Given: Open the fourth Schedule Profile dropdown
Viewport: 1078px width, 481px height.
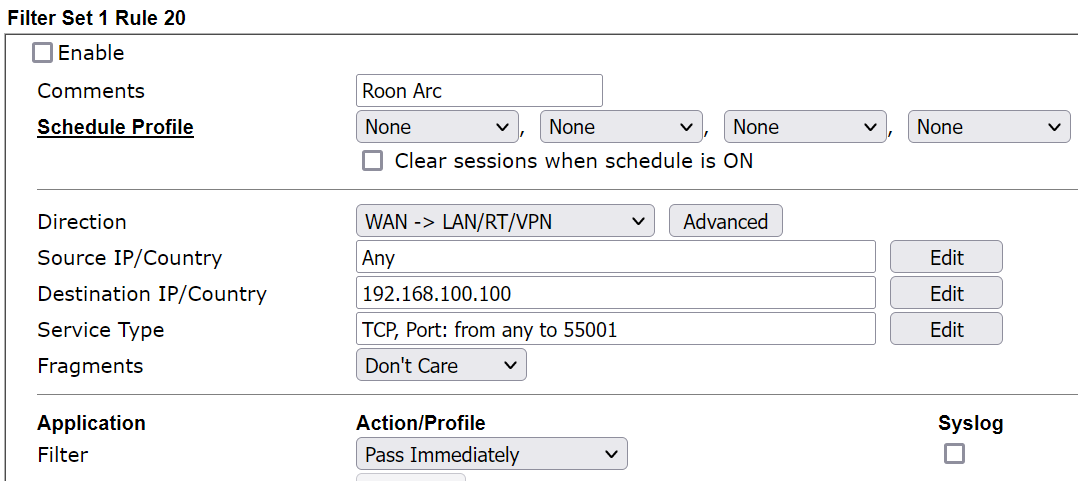Looking at the screenshot, I should [989, 126].
